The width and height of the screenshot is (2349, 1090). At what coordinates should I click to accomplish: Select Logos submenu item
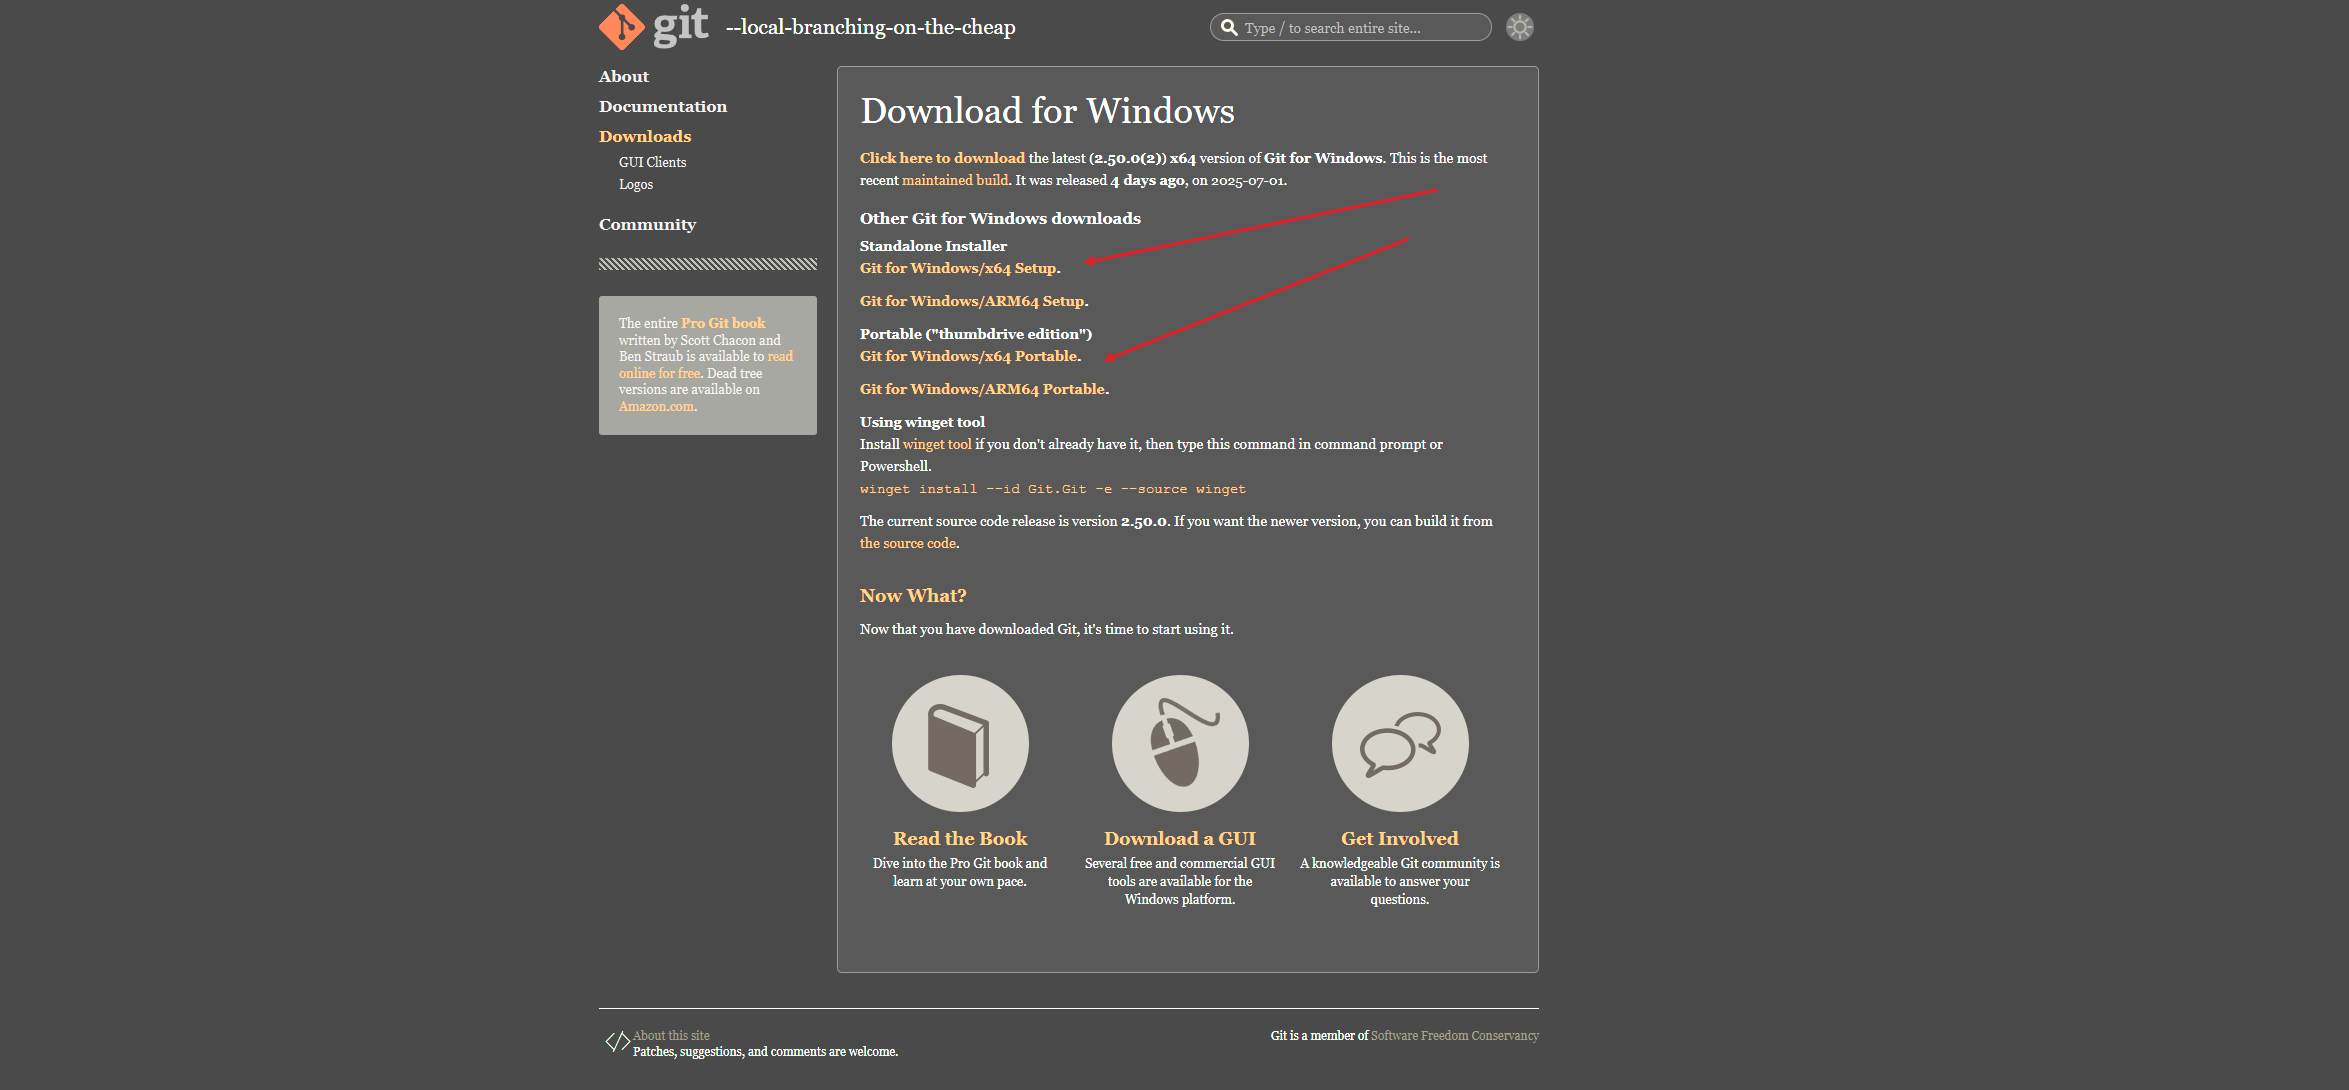635,185
